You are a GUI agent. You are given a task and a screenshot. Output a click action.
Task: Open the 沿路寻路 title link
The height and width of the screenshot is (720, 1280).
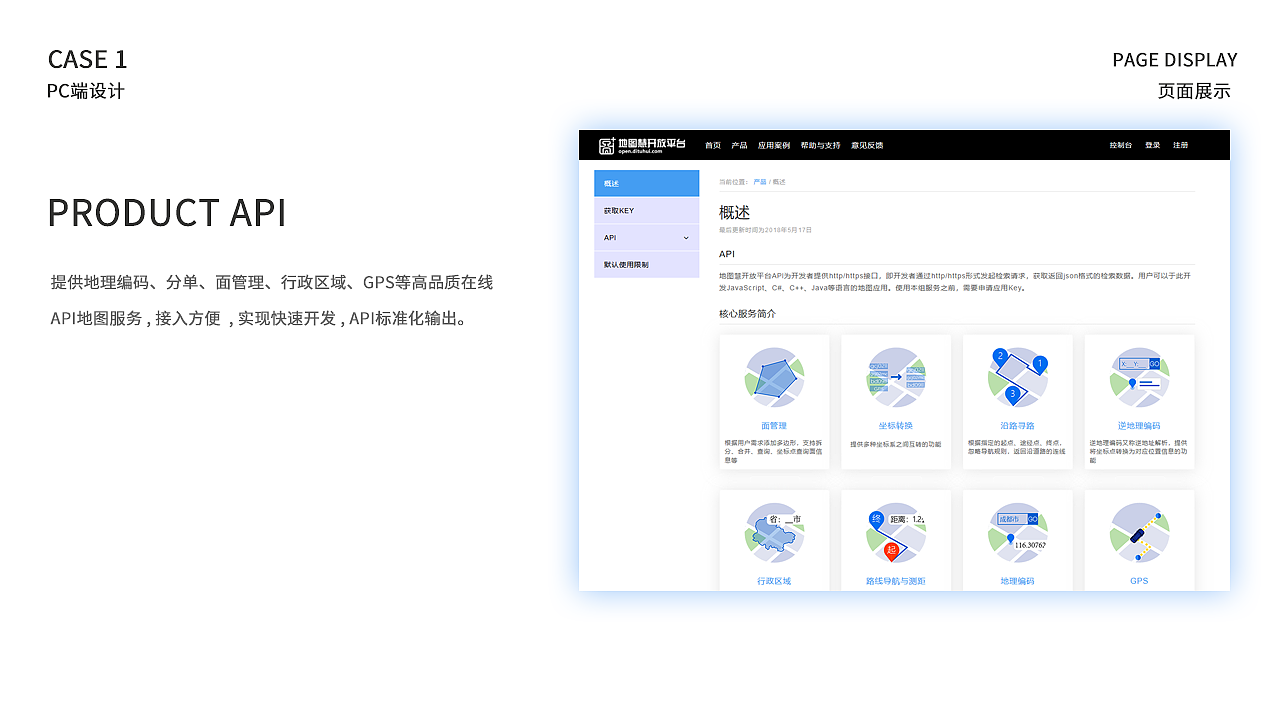tap(1018, 426)
